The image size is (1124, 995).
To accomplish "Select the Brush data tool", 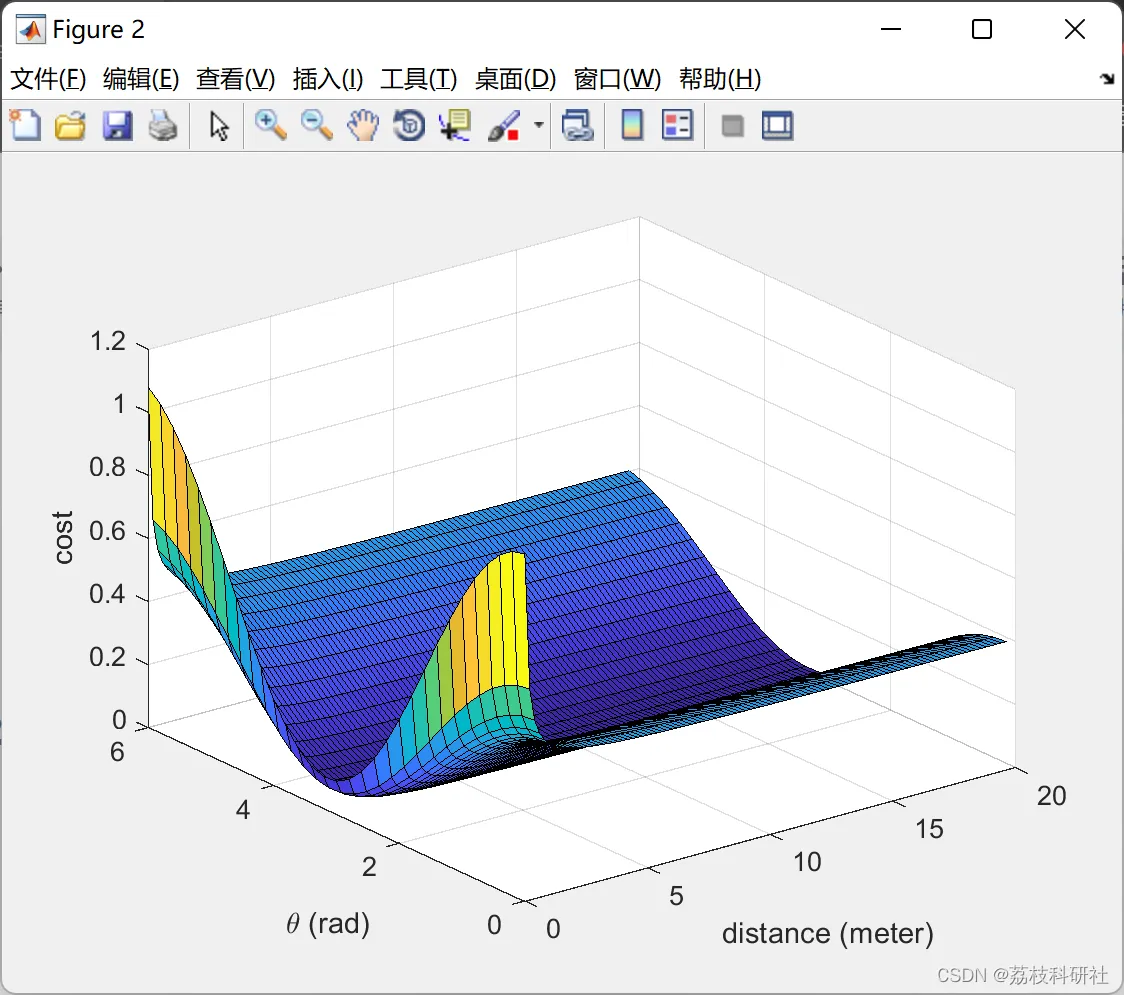I will (504, 125).
